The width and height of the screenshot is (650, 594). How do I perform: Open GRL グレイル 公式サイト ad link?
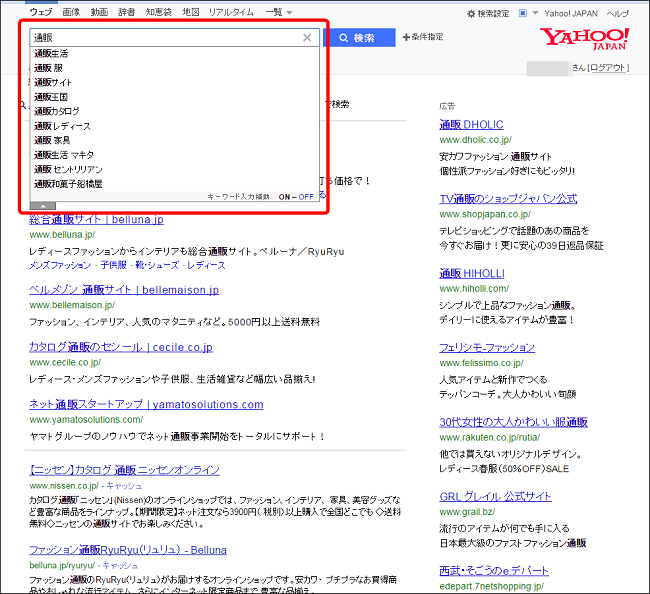coord(495,497)
